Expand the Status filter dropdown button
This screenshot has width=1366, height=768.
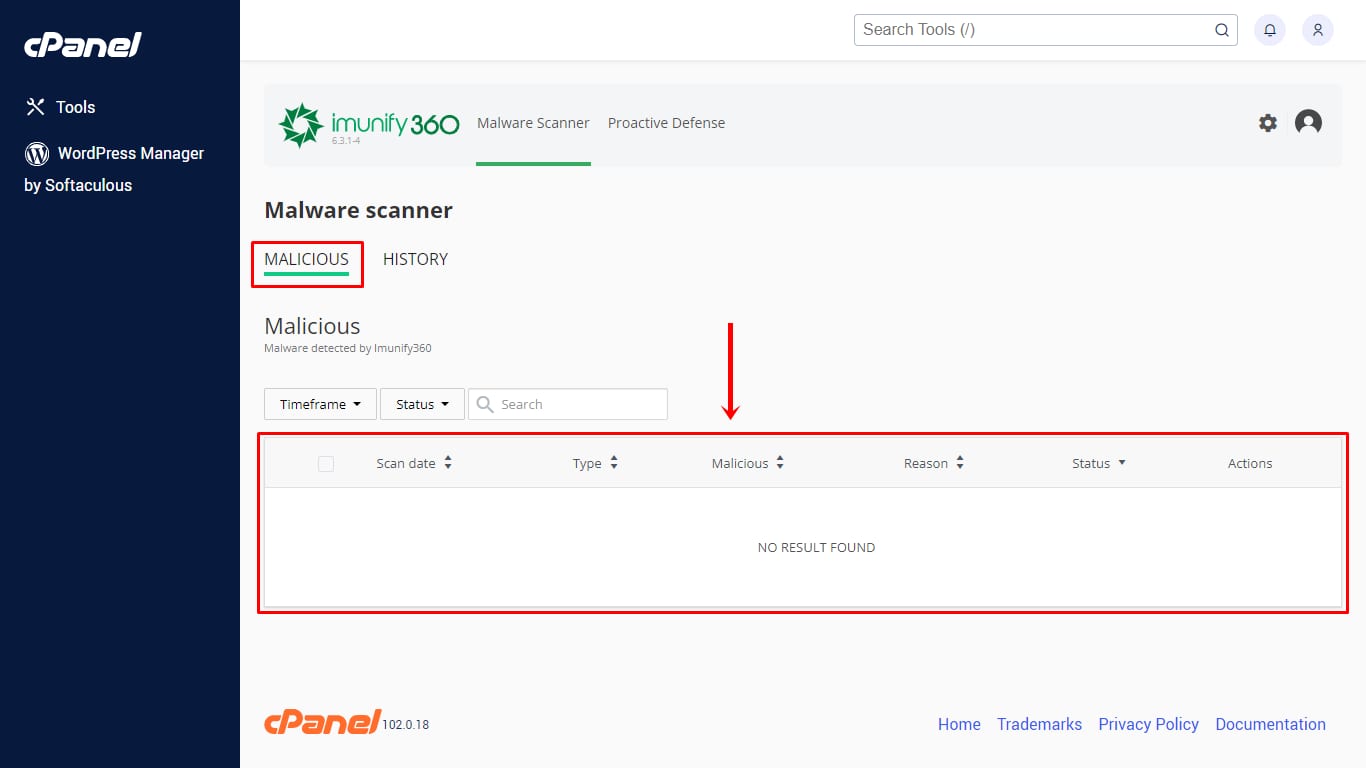[x=422, y=404]
